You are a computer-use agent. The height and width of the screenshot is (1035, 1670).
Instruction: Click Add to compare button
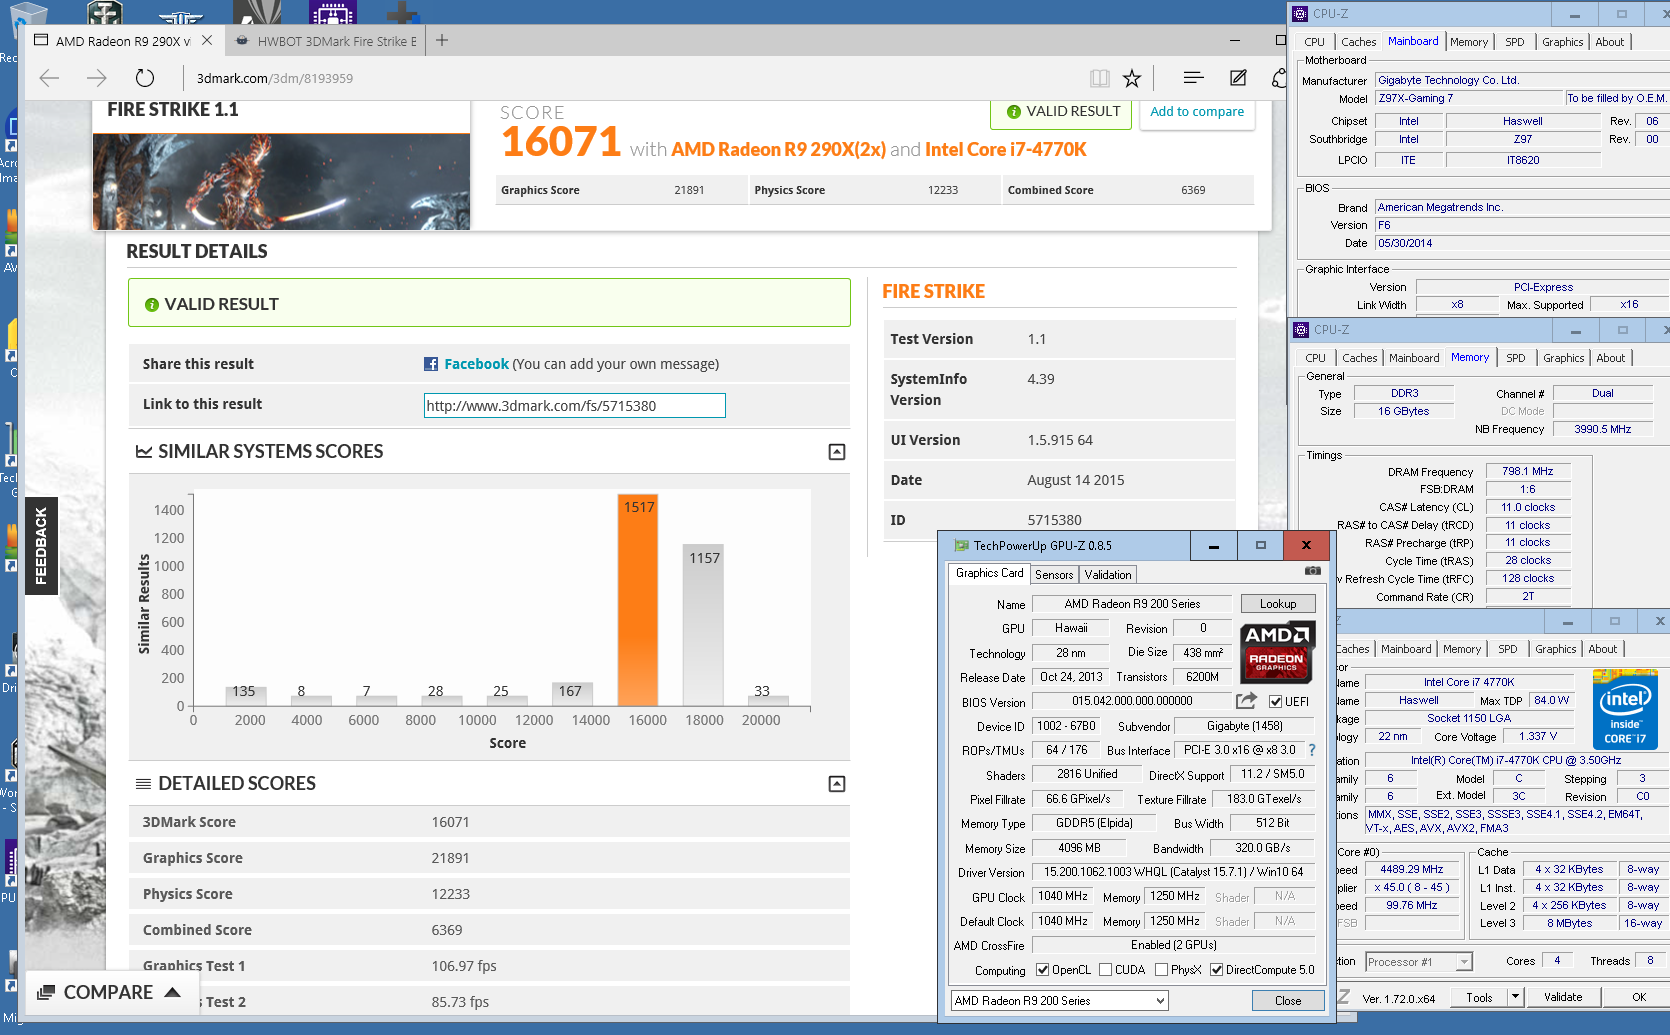[x=1197, y=112]
